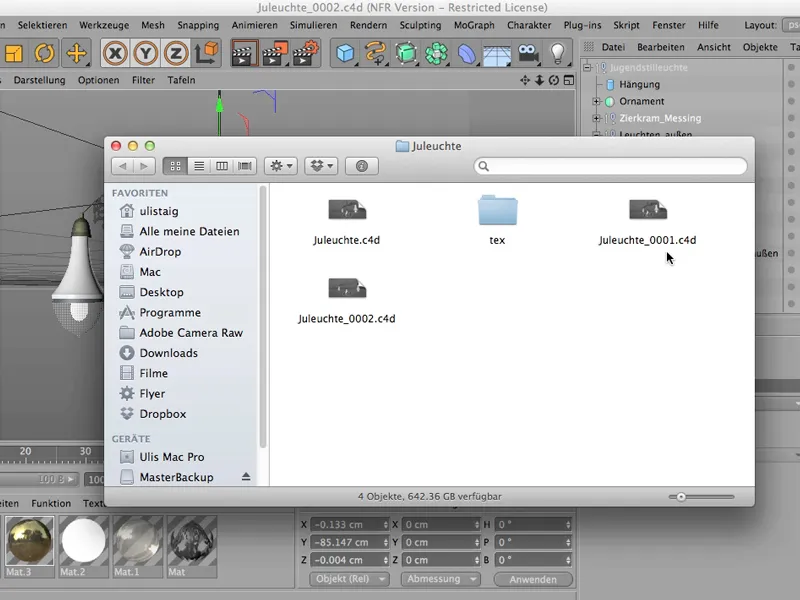This screenshot has height=600, width=800.
Task: Open Dropbox in Finder sidebar
Action: pos(162,414)
